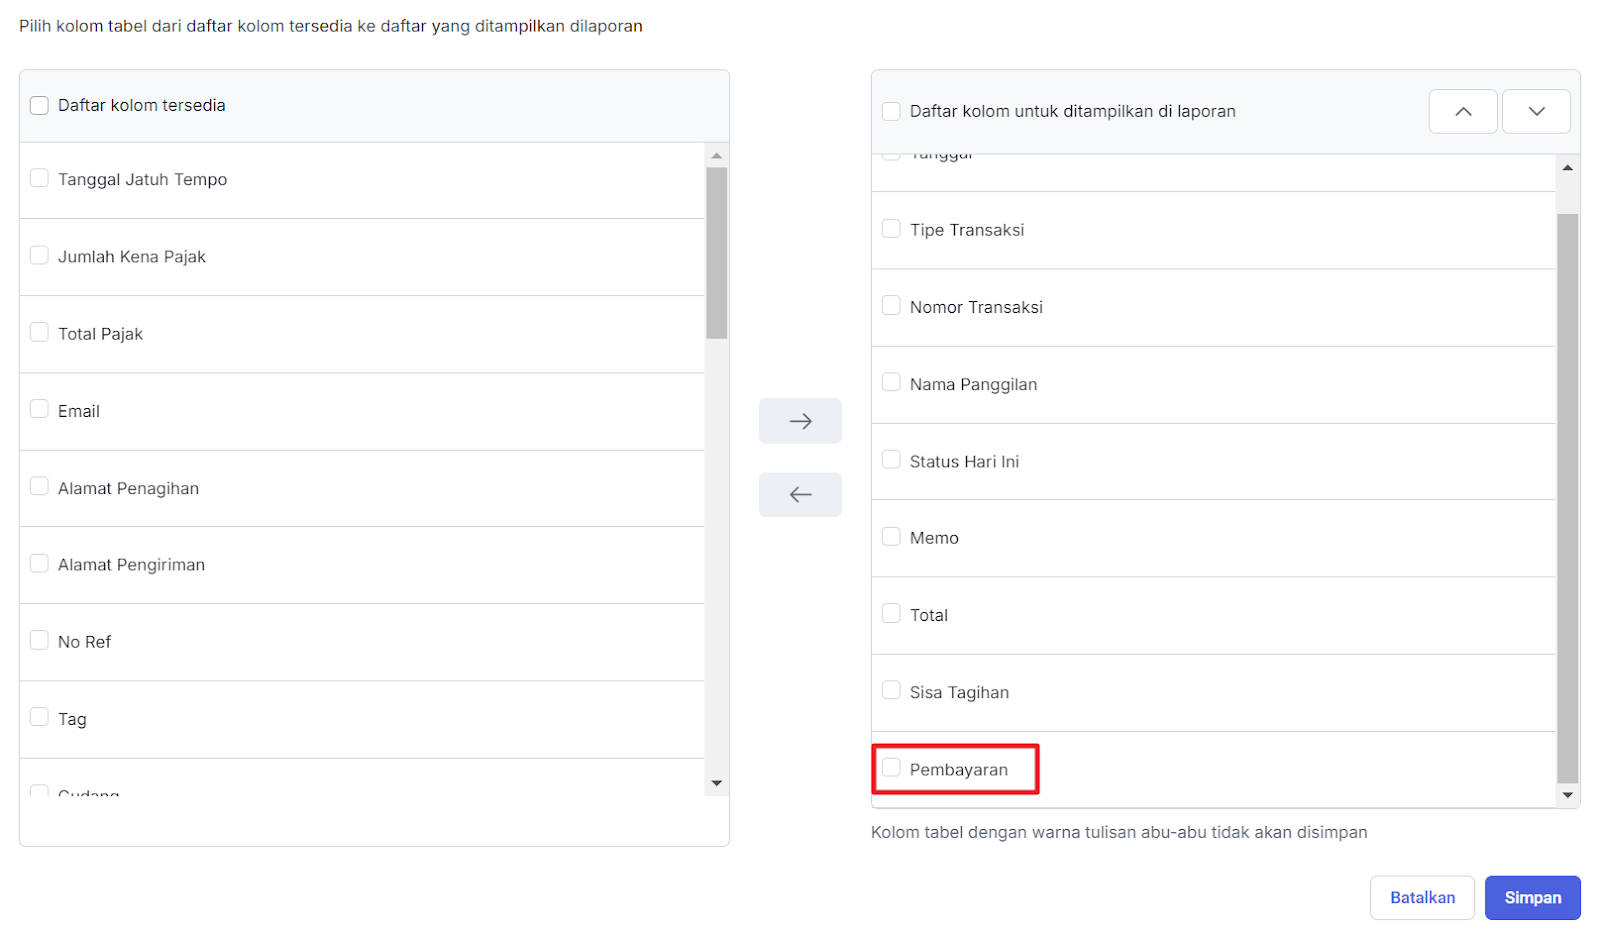1600x933 pixels.
Task: Click the left list scrollbar down arrow
Action: [x=716, y=783]
